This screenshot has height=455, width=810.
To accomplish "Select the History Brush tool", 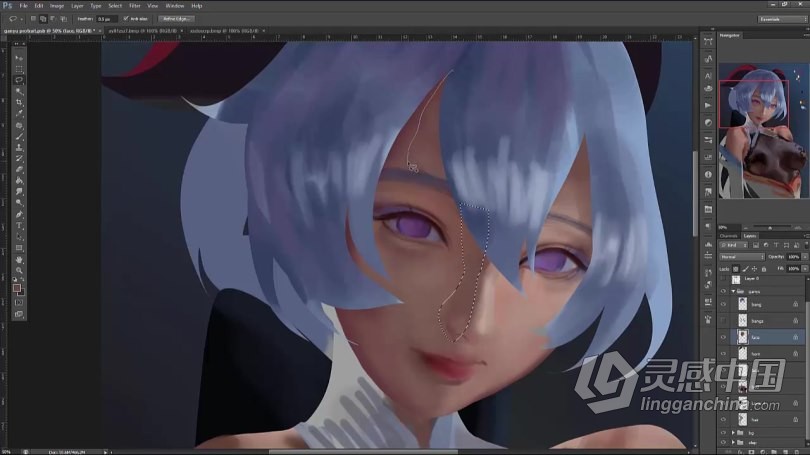I will (x=19, y=159).
